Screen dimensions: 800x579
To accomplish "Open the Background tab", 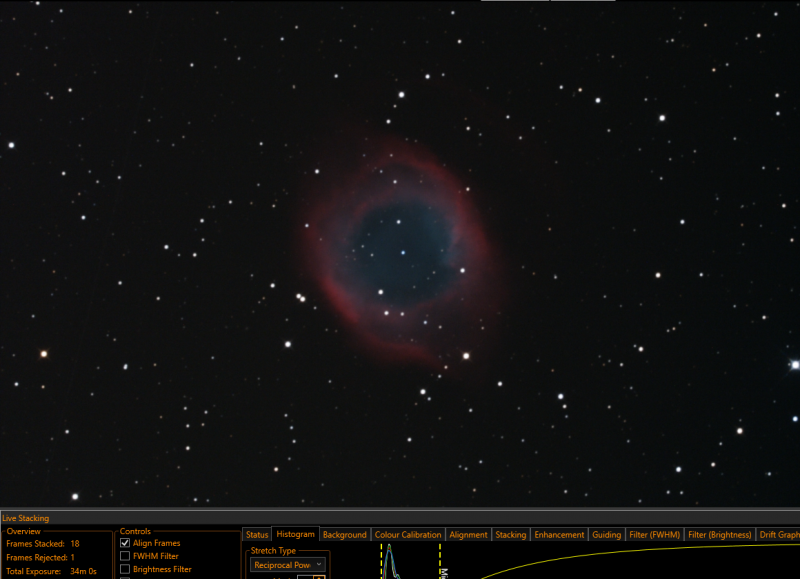I will (x=344, y=535).
